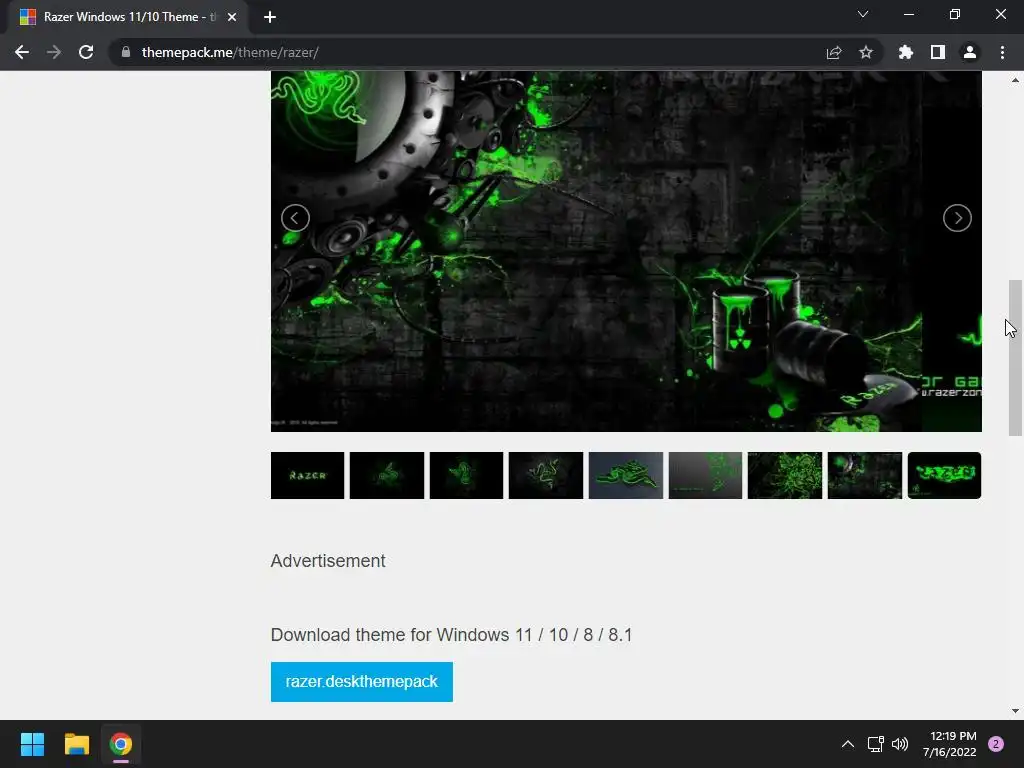Select the eighth barrels wallpaper thumbnail
The image size is (1024, 768).
point(865,475)
